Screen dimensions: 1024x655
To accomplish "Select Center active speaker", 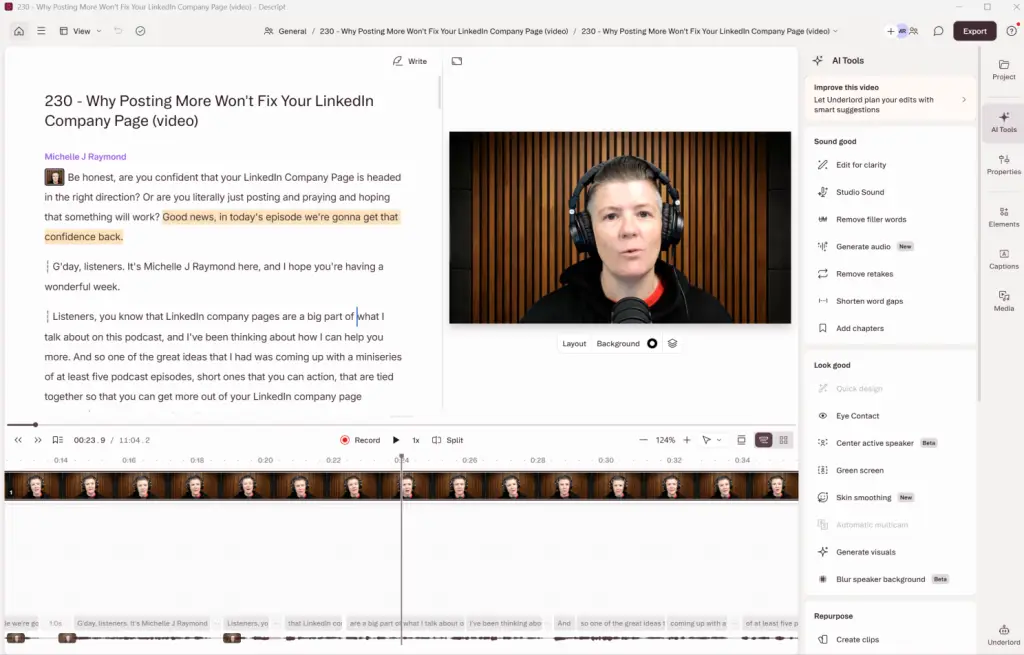I will 876,443.
